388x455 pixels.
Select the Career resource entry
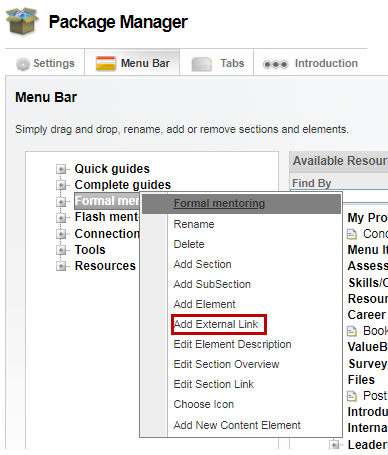(x=367, y=315)
